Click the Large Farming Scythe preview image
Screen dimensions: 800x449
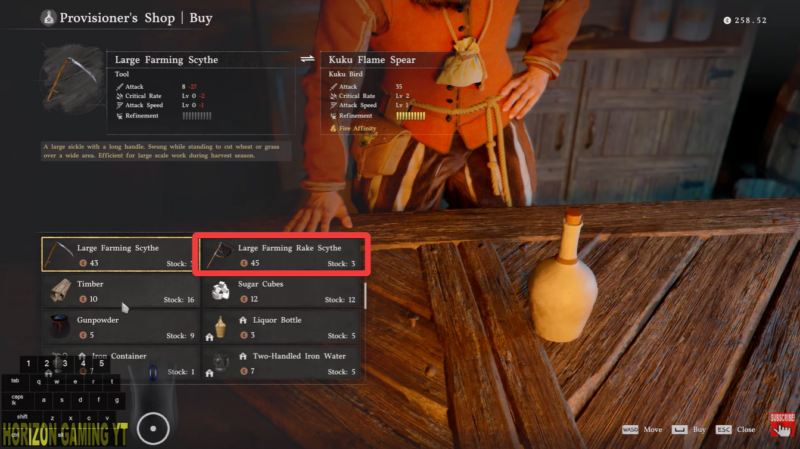tap(72, 80)
